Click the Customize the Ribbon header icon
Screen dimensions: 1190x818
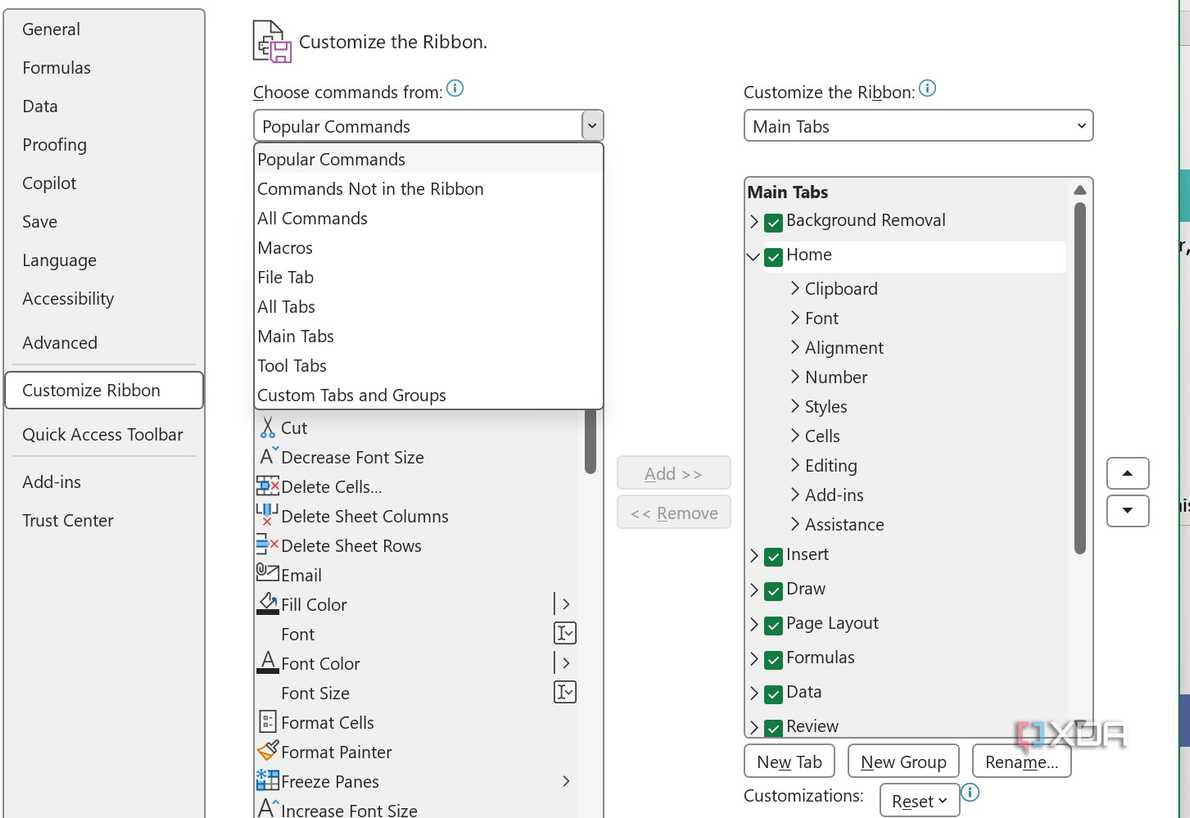pyautogui.click(x=272, y=42)
